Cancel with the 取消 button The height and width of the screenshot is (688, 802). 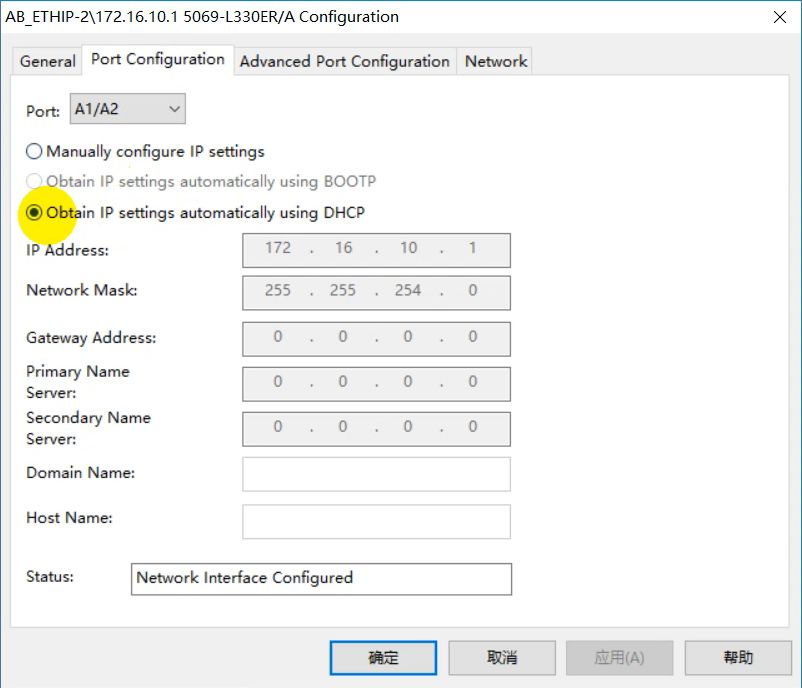(502, 658)
